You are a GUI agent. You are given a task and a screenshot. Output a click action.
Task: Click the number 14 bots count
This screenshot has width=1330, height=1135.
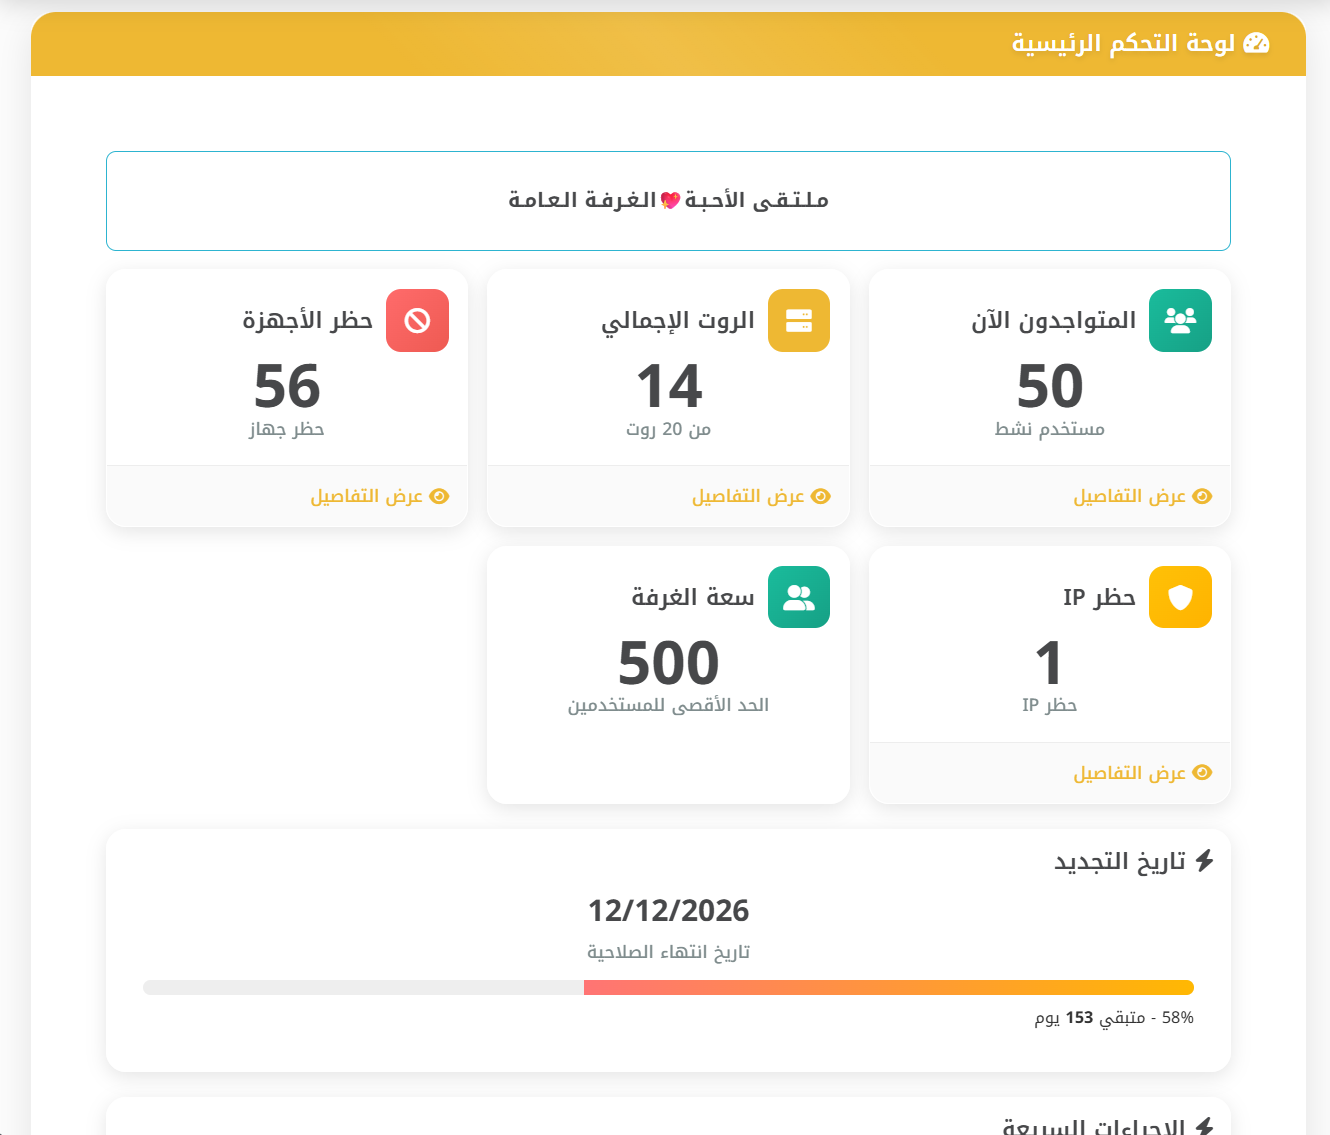click(x=669, y=386)
